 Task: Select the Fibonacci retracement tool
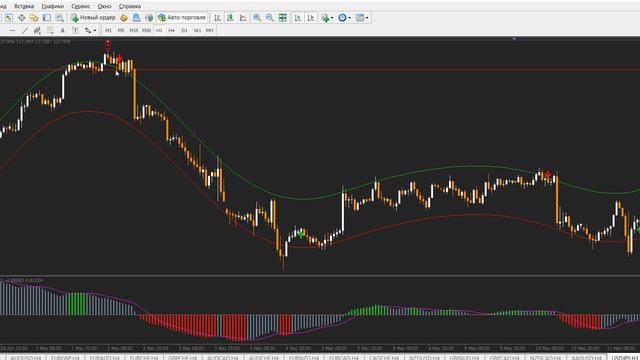(x=50, y=30)
